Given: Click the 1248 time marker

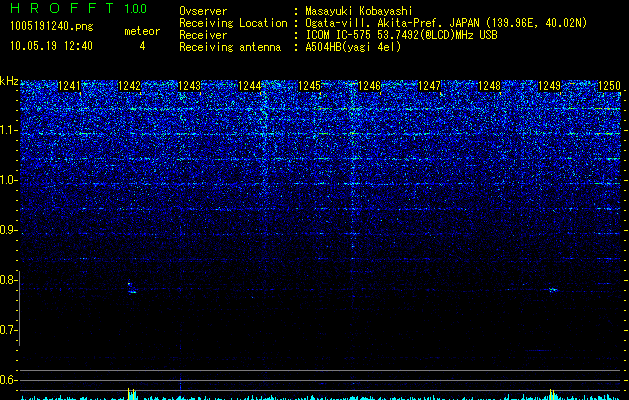Looking at the screenshot, I should pos(489,86).
